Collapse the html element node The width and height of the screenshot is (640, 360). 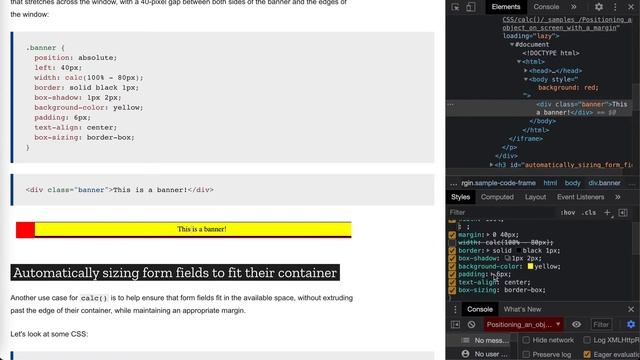pyautogui.click(x=519, y=62)
